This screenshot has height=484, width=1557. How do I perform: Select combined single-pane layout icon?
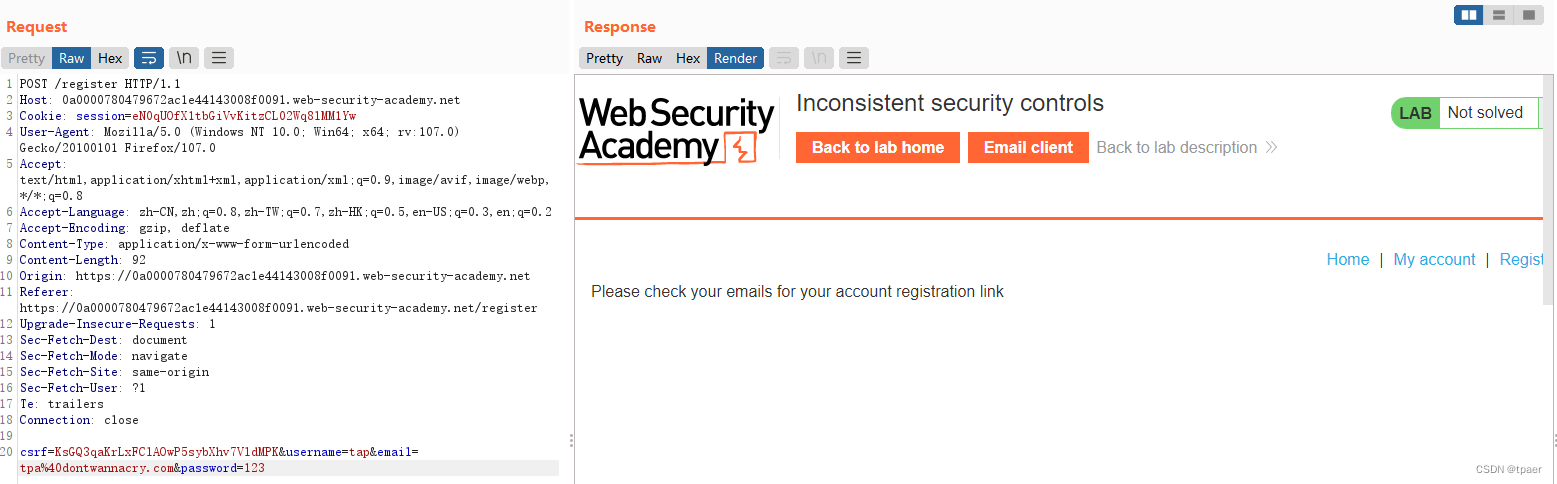[1528, 15]
